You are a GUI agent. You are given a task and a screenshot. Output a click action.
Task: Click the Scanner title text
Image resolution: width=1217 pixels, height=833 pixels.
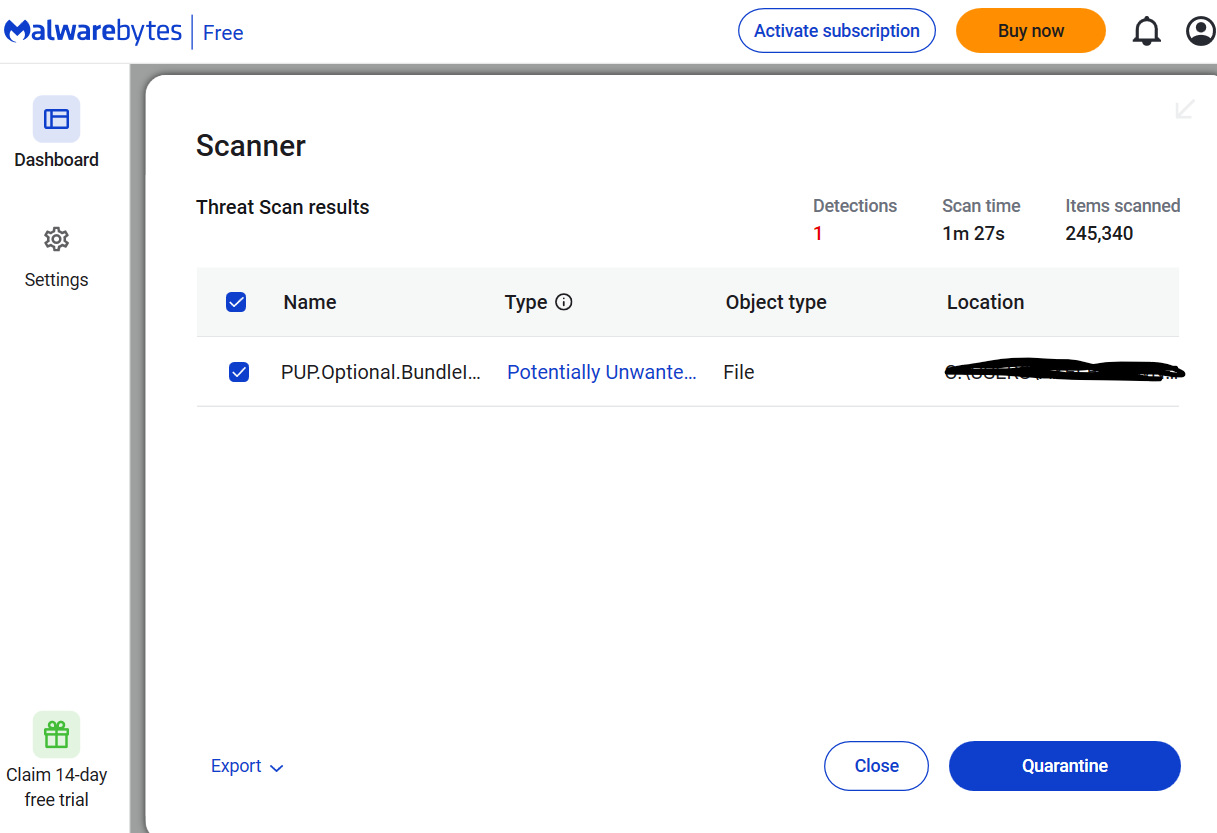251,146
